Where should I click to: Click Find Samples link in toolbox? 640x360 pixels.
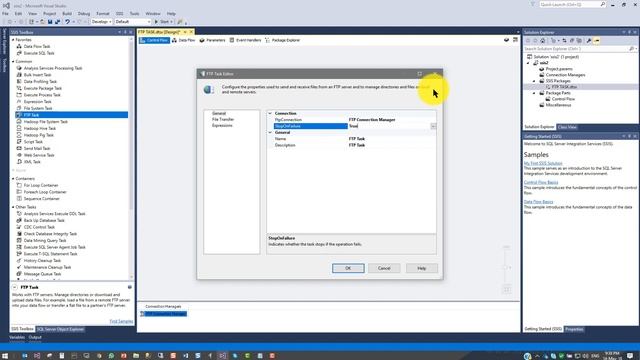coord(121,321)
